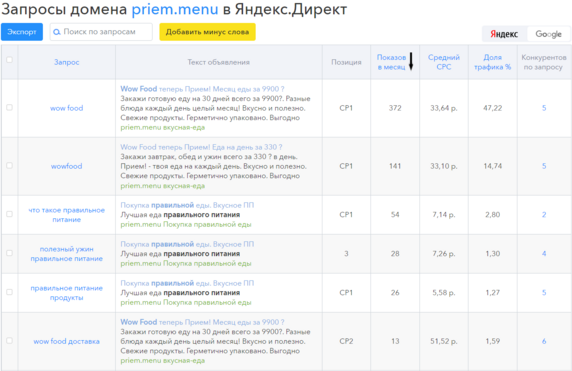Click the impressions value 372

pos(395,108)
